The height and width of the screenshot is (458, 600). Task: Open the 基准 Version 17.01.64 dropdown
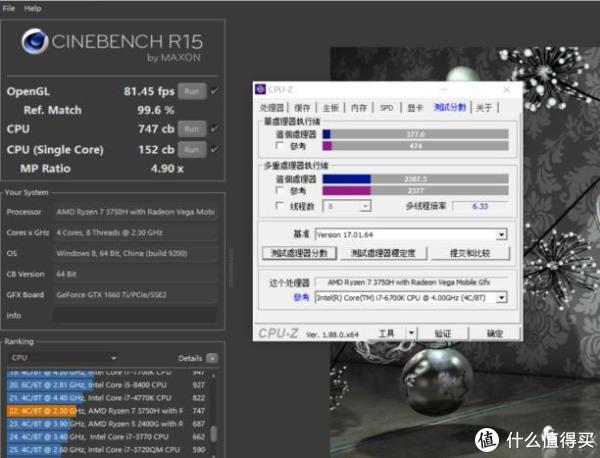pyautogui.click(x=411, y=235)
